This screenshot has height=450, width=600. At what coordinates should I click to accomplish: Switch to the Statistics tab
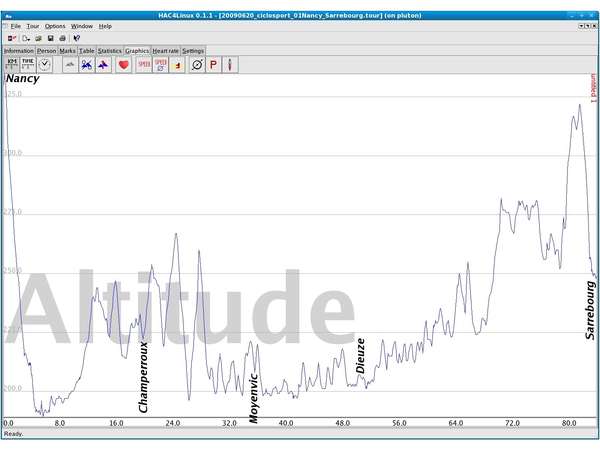(x=109, y=51)
